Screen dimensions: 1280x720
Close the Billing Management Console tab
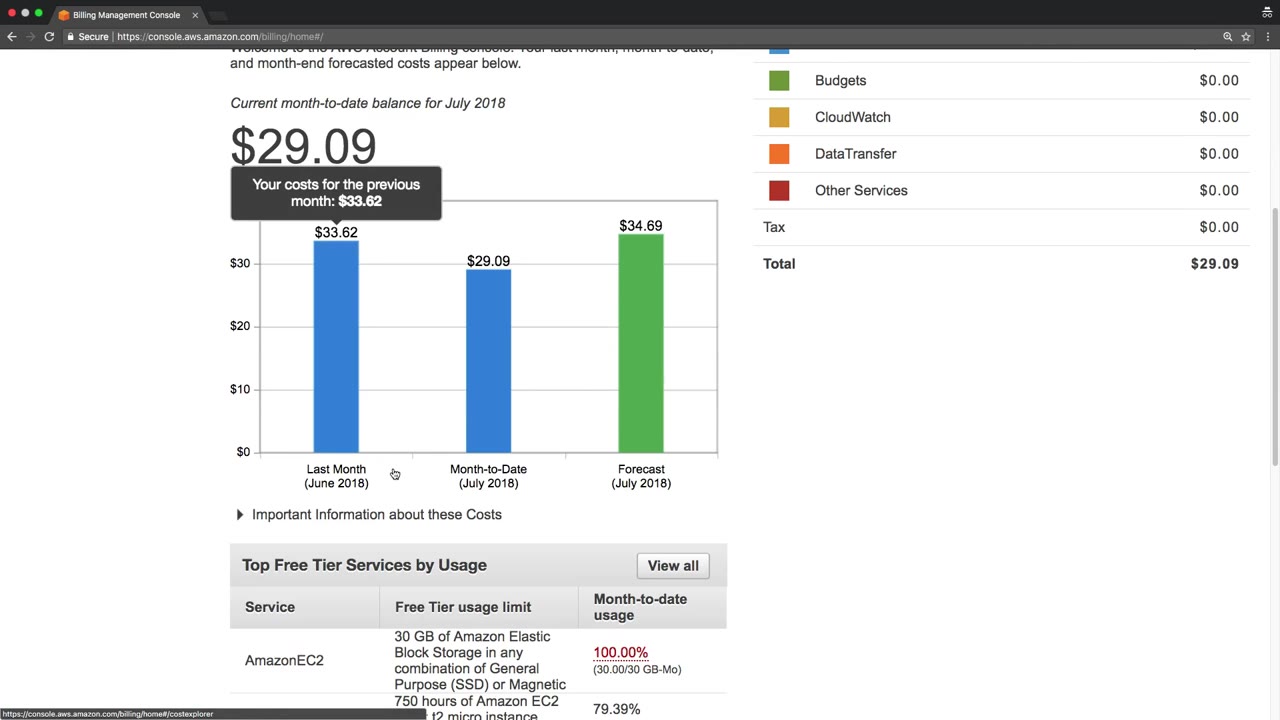195,15
